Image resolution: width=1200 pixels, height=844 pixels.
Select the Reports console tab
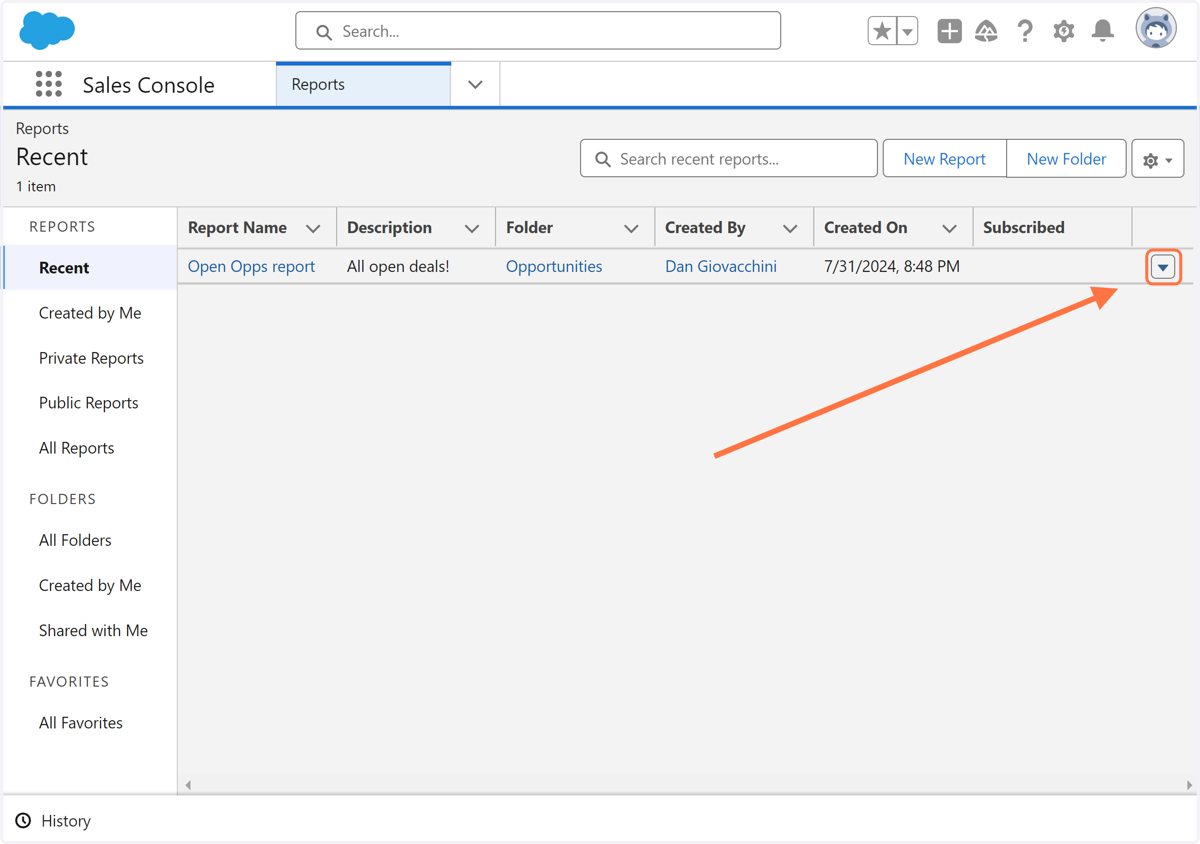(x=363, y=85)
